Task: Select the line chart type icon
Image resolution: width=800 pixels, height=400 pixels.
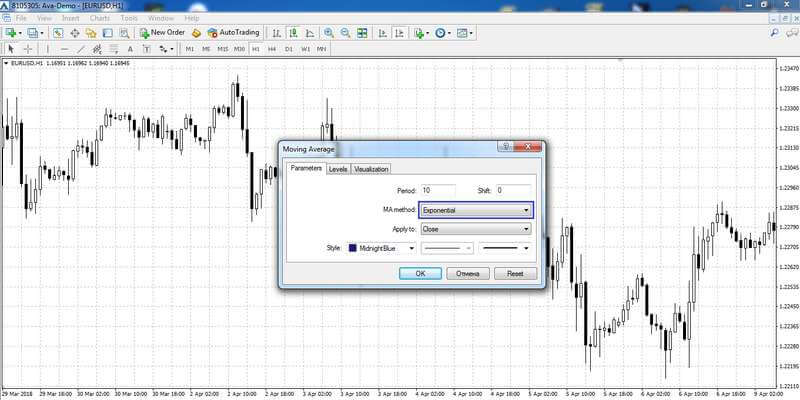Action: tap(310, 33)
